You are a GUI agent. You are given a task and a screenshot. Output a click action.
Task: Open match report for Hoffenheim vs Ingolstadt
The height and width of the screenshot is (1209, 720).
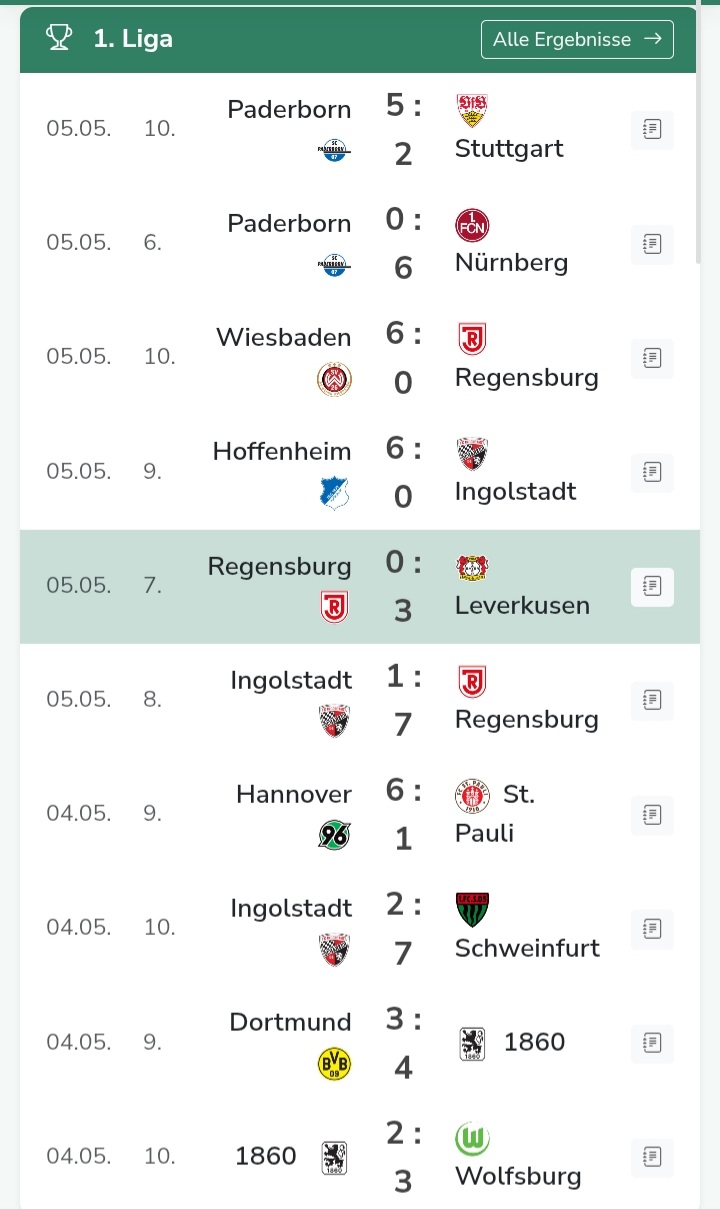(652, 471)
